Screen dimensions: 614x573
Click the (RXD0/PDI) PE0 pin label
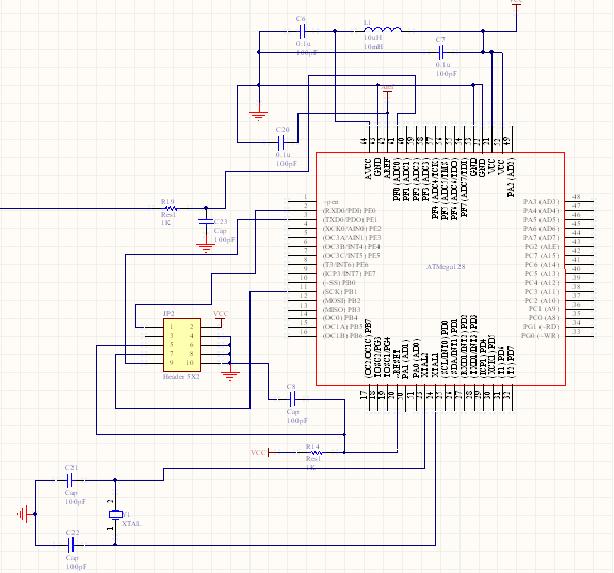pos(349,211)
